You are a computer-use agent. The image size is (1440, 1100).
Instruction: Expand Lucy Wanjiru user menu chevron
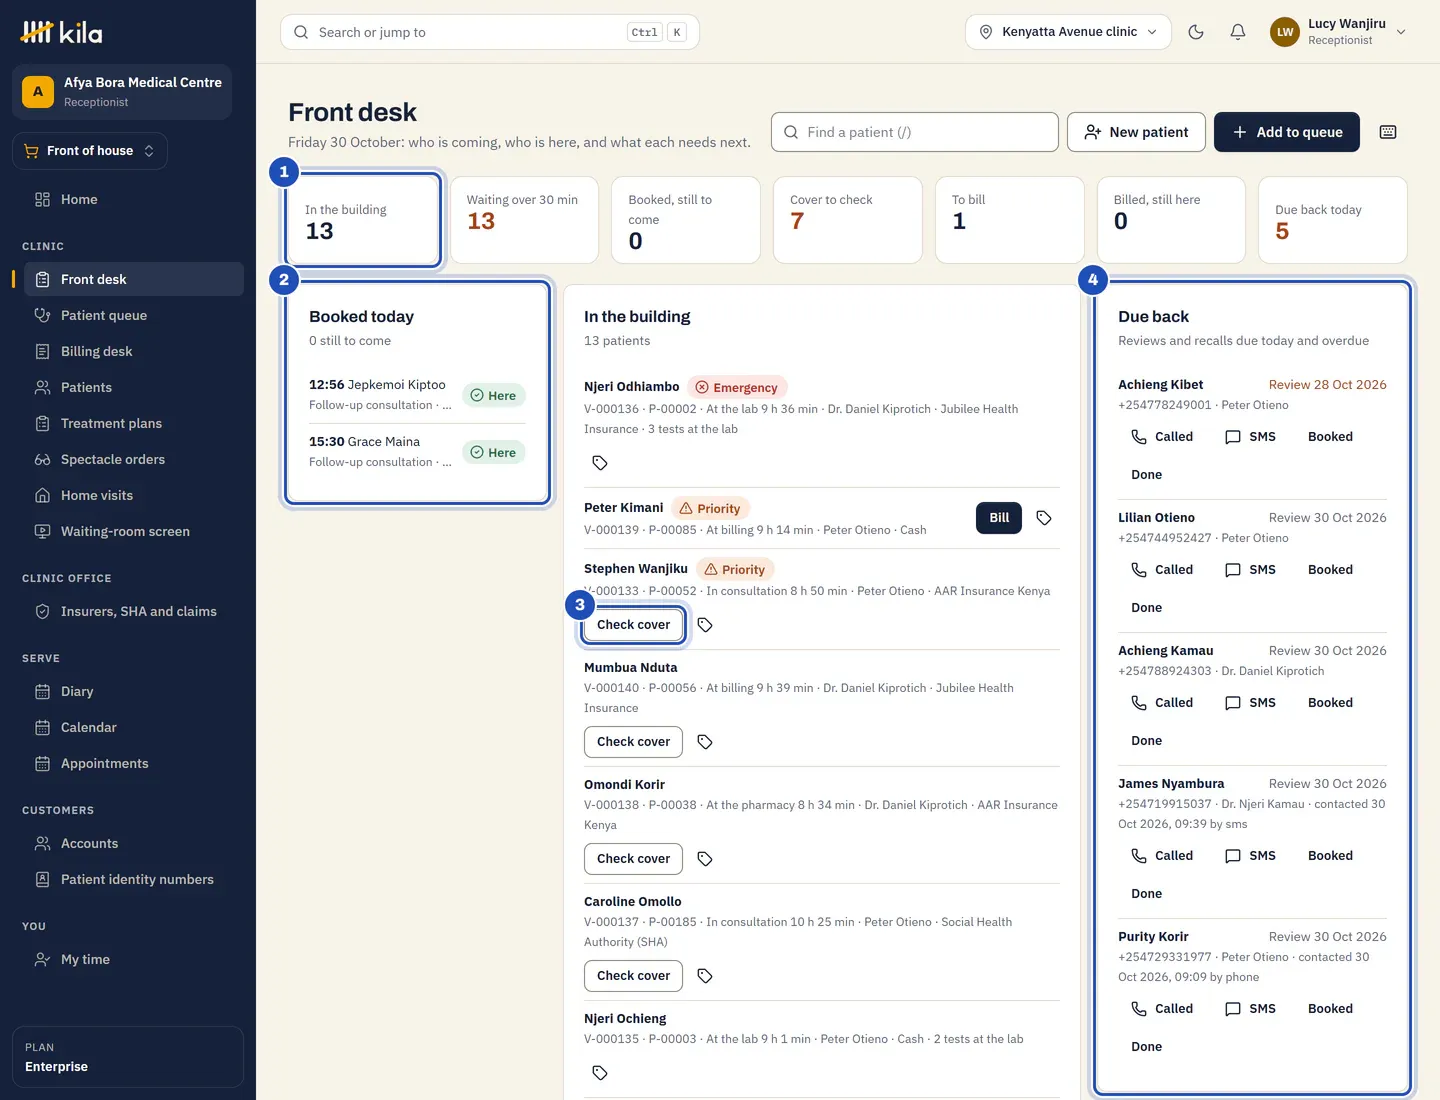pyautogui.click(x=1401, y=32)
